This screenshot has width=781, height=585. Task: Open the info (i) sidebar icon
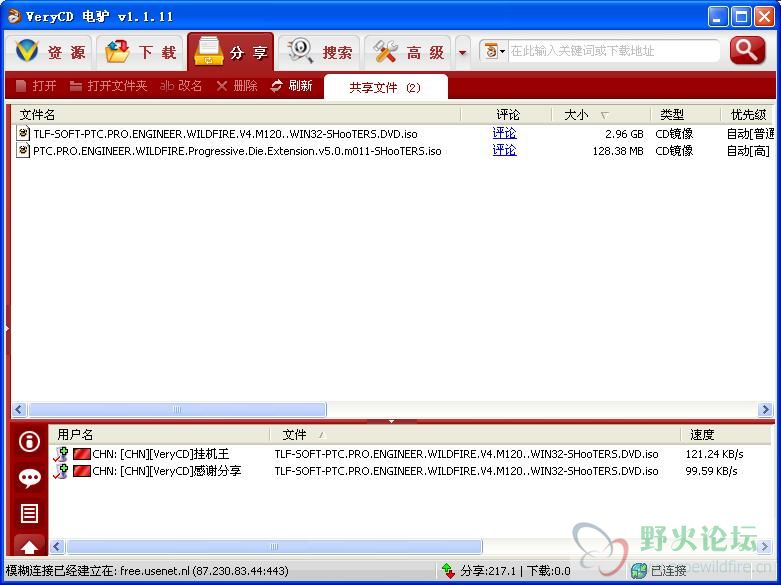(x=29, y=441)
